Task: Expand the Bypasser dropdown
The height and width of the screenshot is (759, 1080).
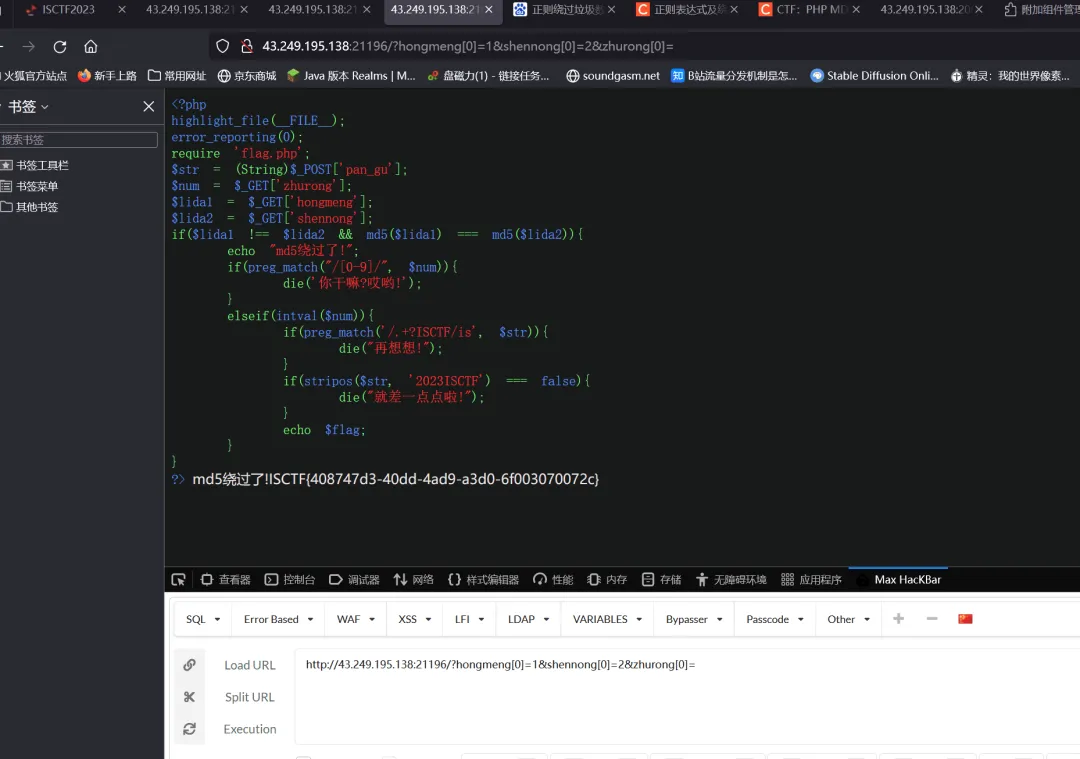Action: 694,619
